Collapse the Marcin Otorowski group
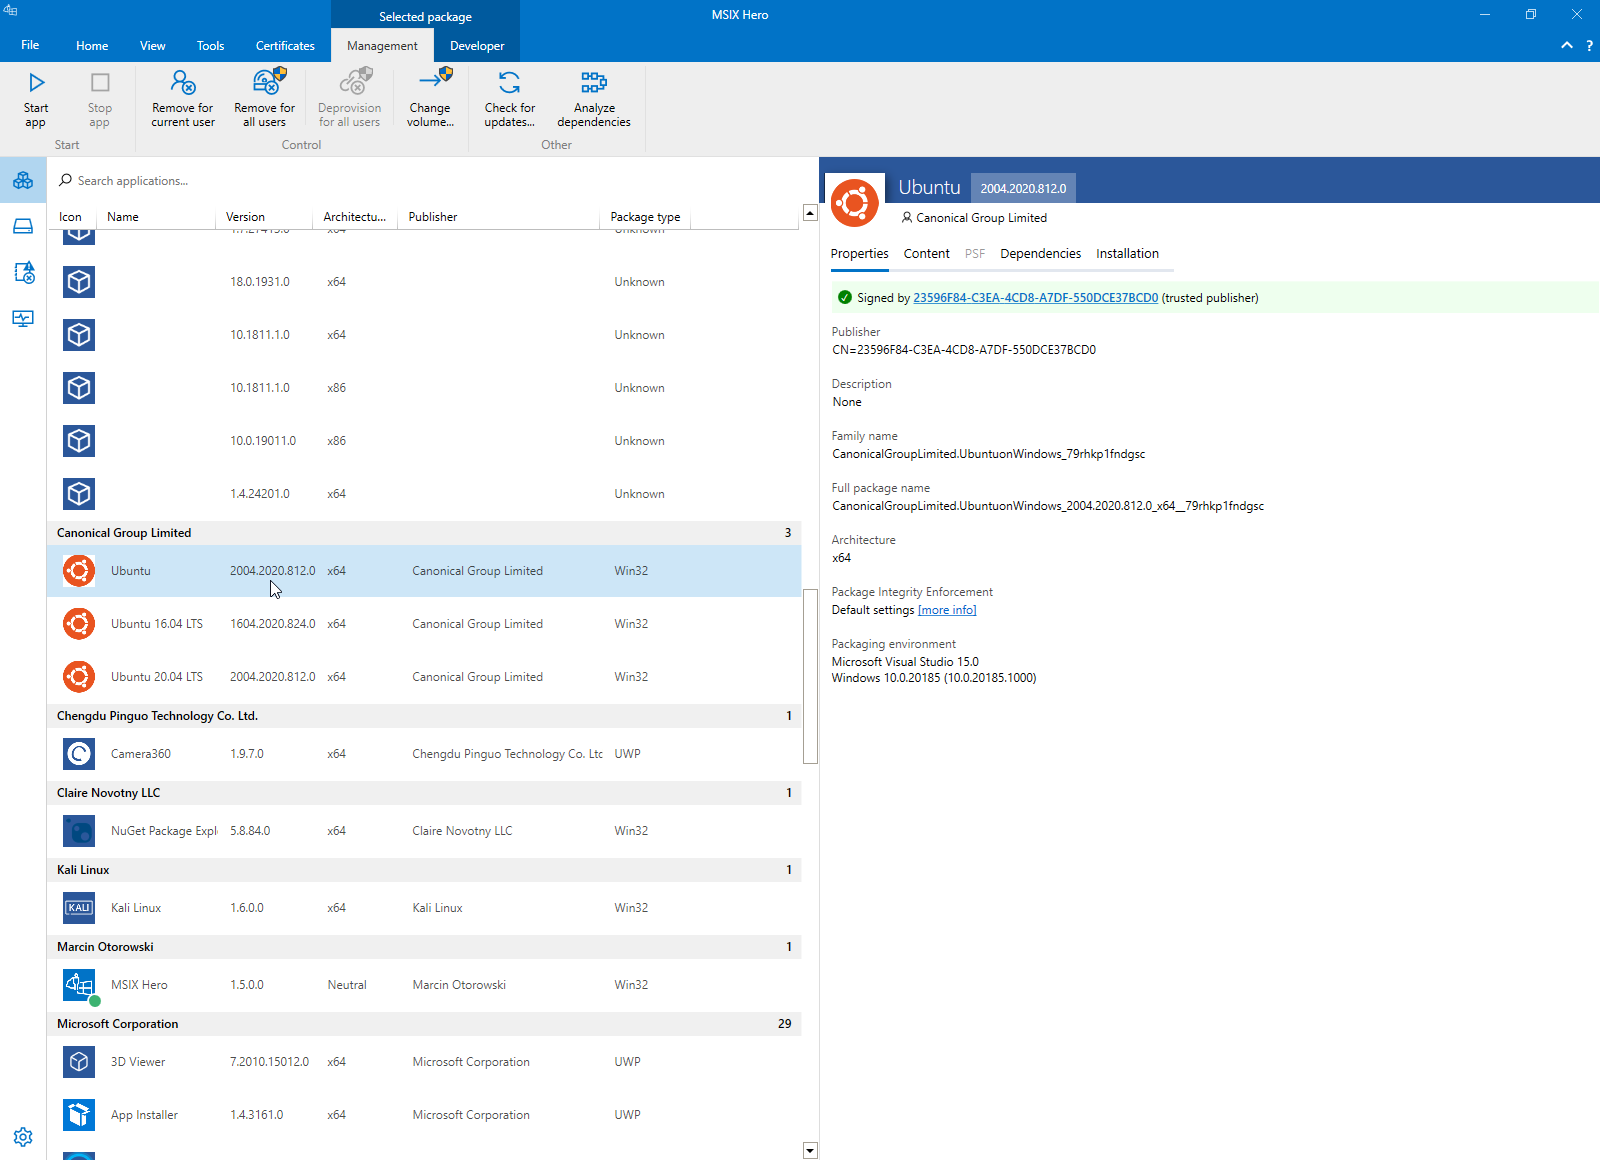 click(x=424, y=947)
